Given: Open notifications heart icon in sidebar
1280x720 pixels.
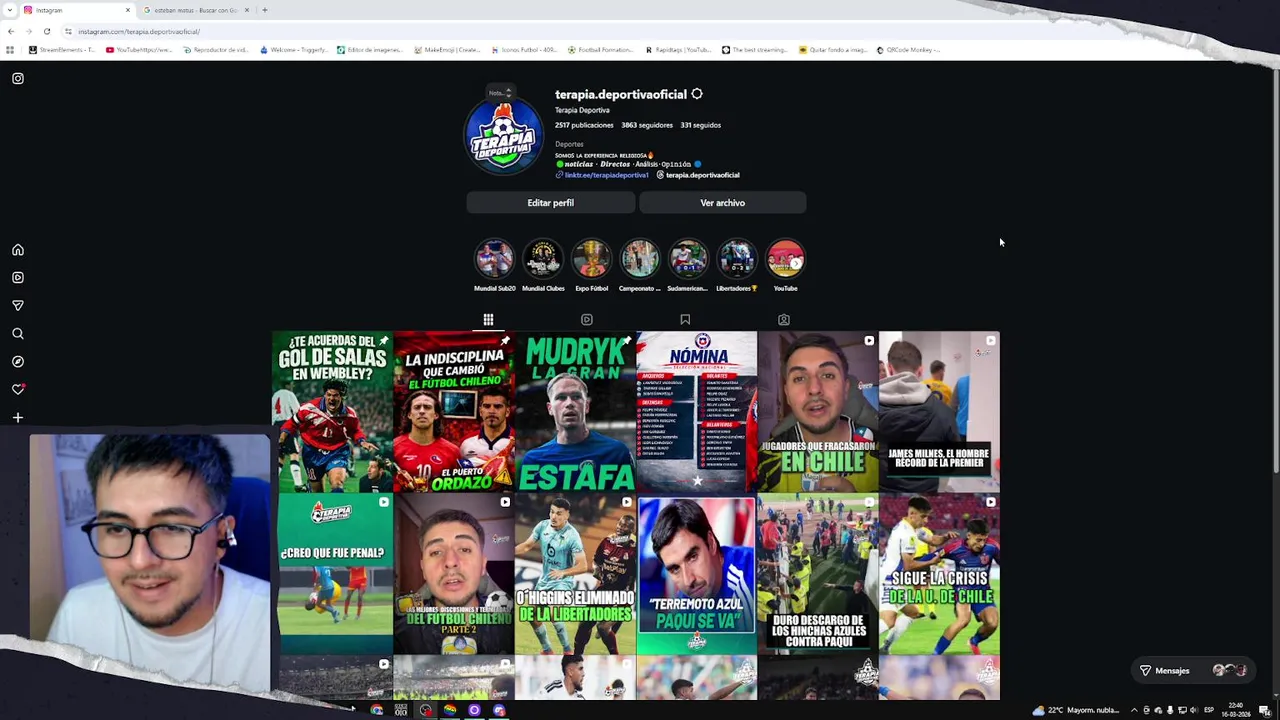Looking at the screenshot, I should click(x=17, y=389).
